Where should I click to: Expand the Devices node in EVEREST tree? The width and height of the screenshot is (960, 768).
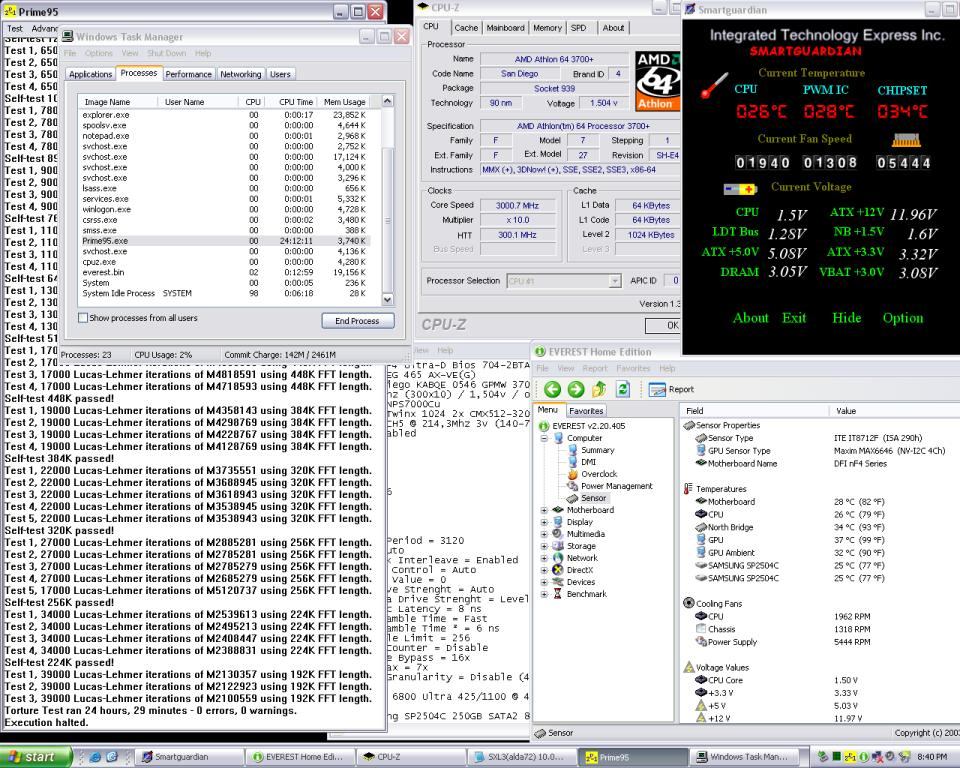click(544, 582)
